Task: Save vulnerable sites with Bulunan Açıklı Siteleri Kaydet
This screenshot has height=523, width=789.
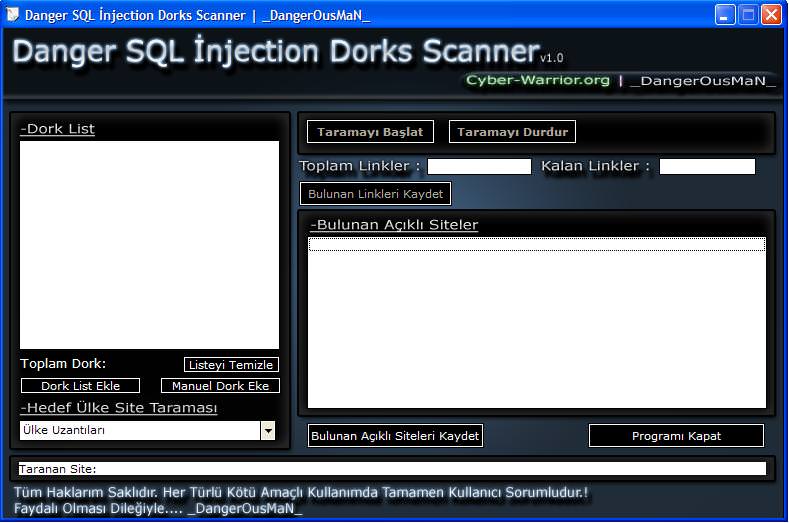Action: tap(395, 436)
